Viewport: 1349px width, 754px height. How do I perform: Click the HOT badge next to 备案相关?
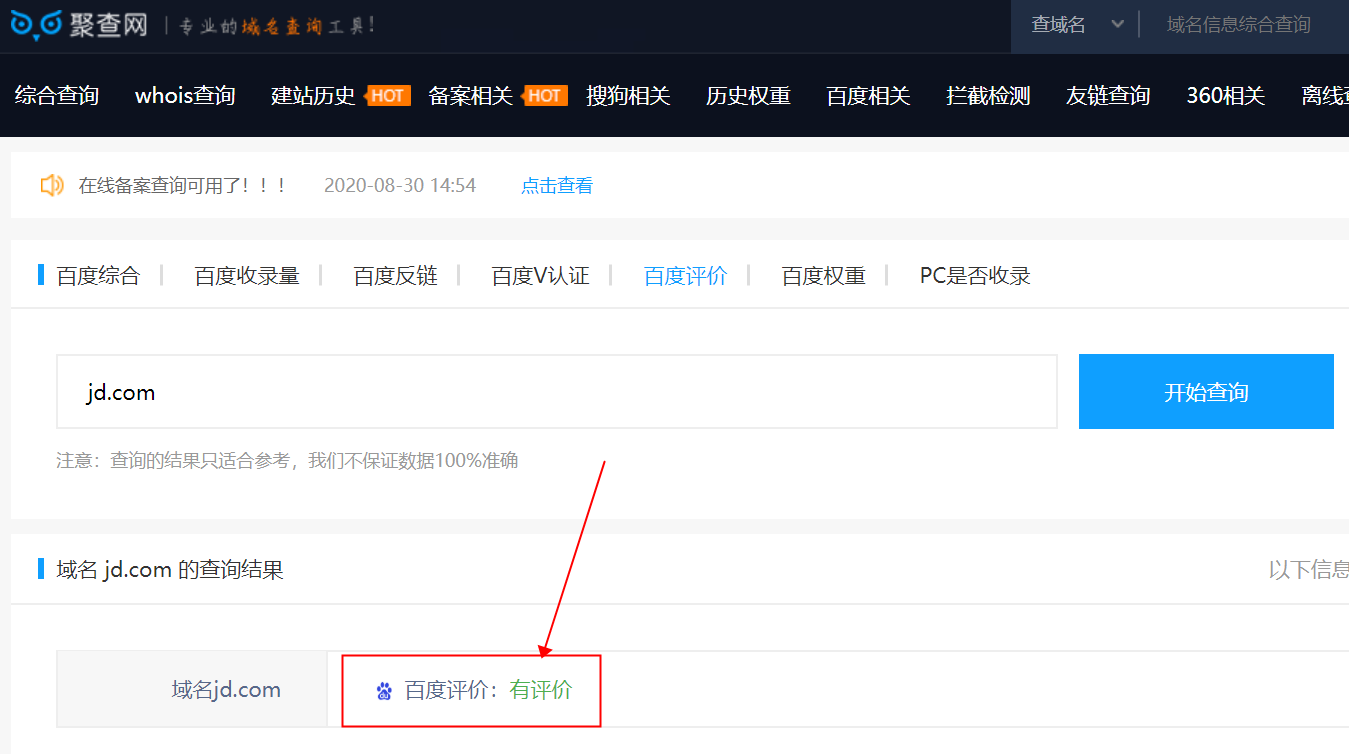tap(546, 95)
